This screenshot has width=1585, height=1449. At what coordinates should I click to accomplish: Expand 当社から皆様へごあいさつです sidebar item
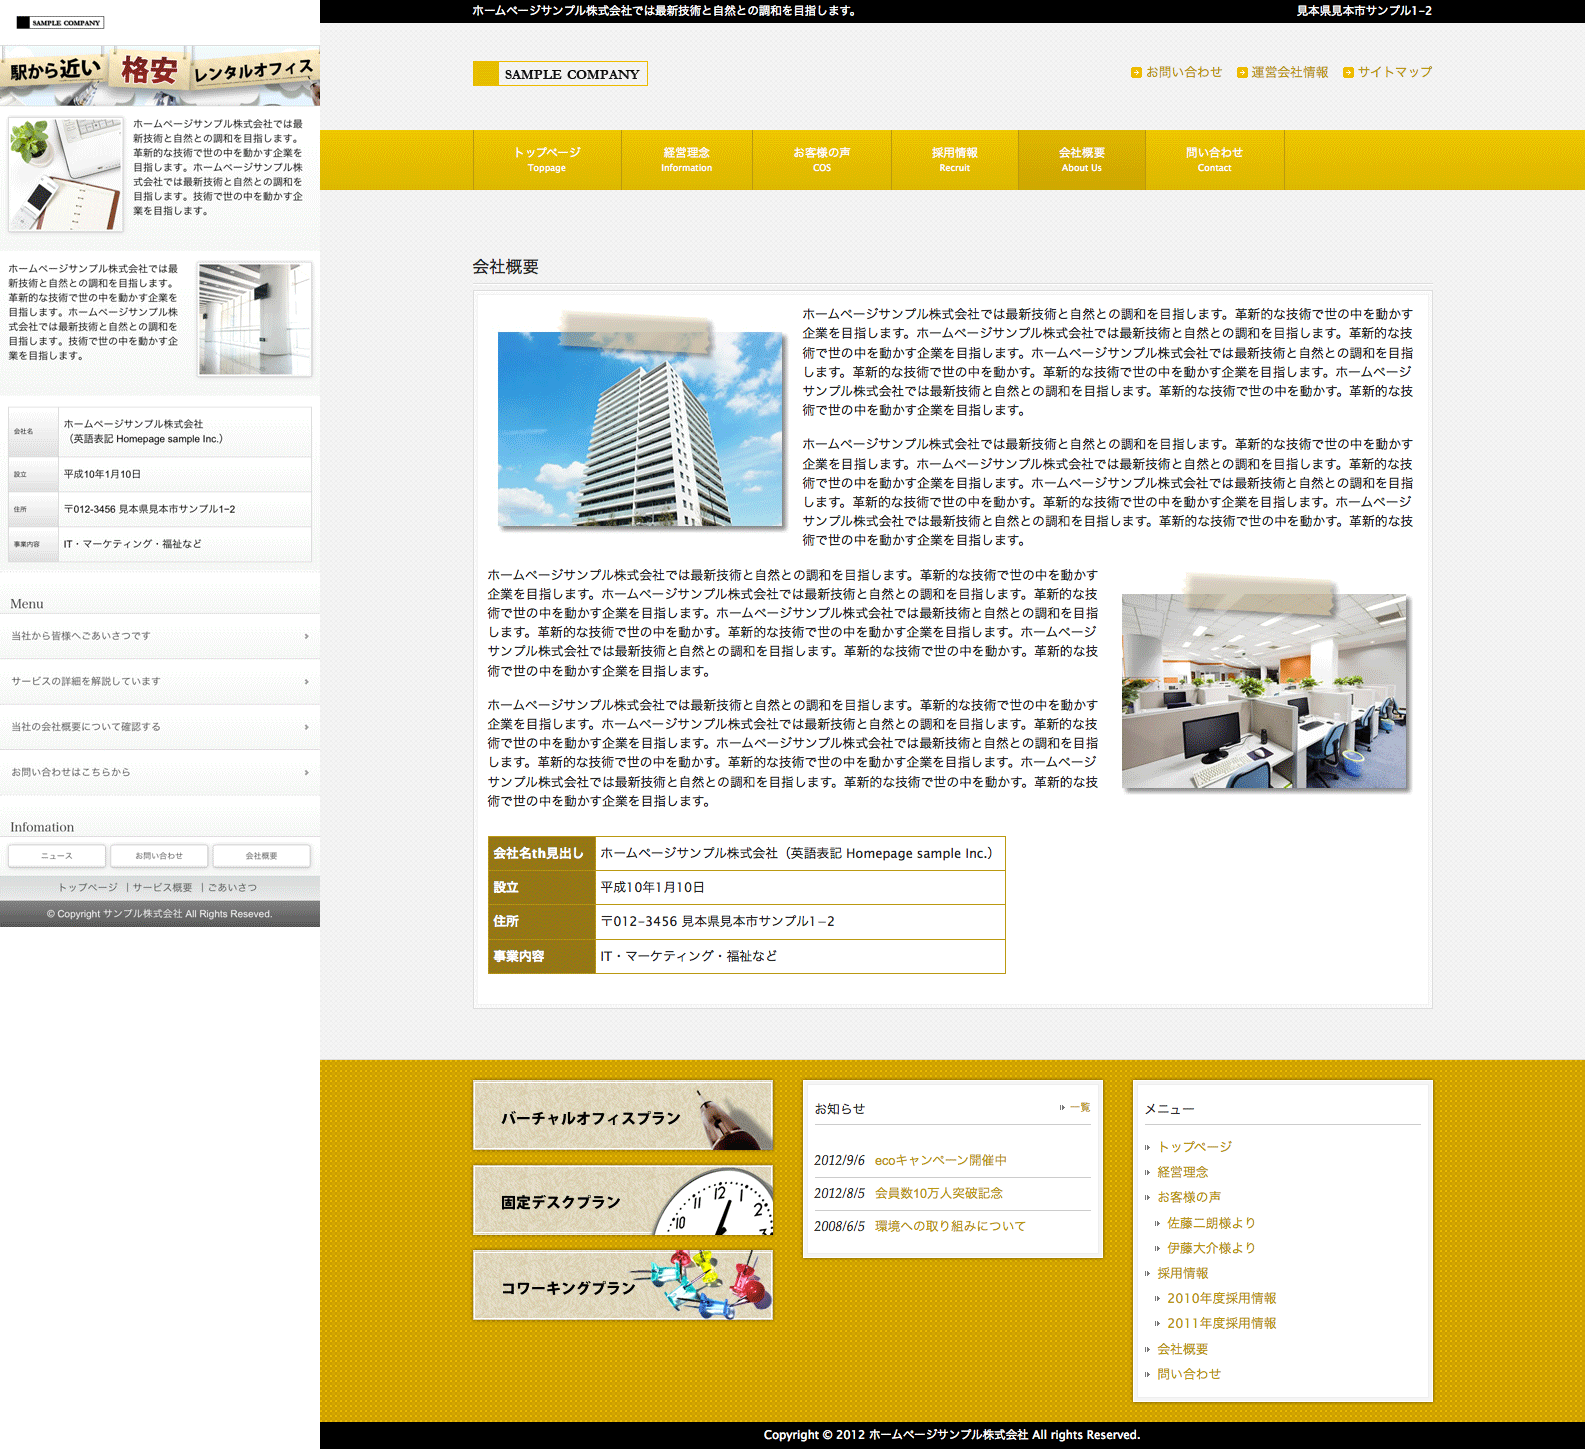160,636
